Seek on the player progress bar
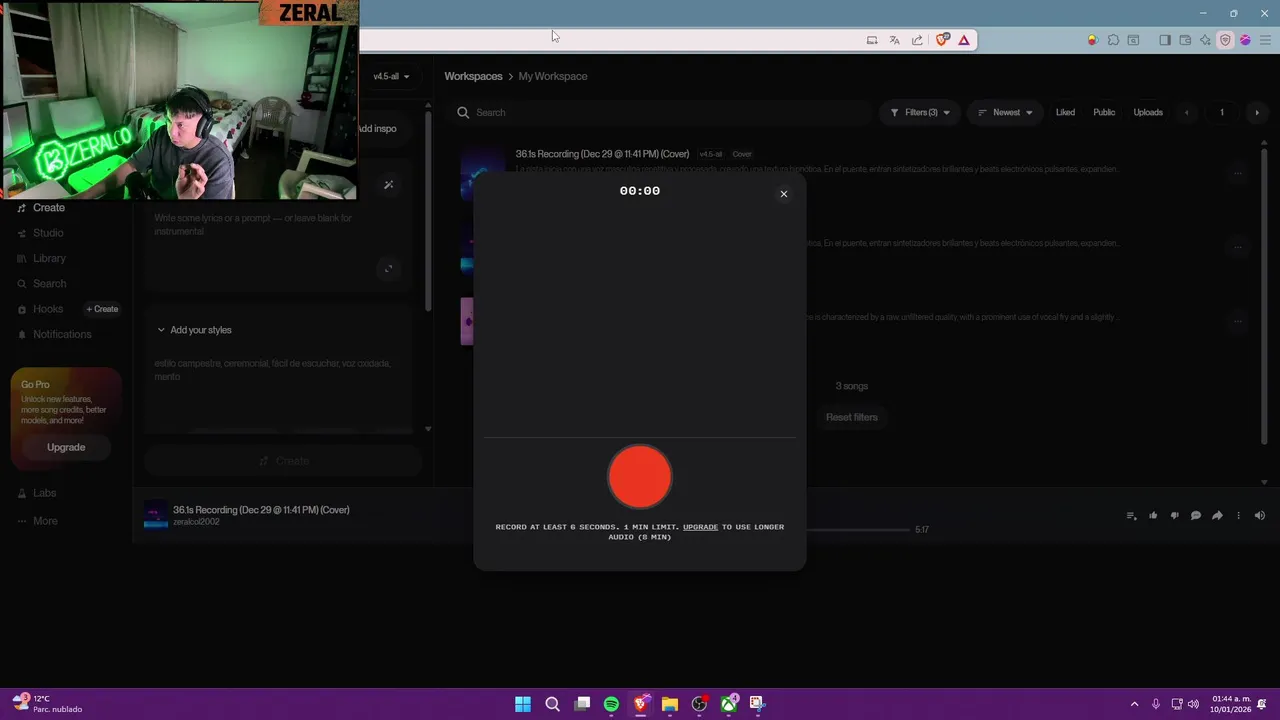The image size is (1280, 720). [858, 529]
